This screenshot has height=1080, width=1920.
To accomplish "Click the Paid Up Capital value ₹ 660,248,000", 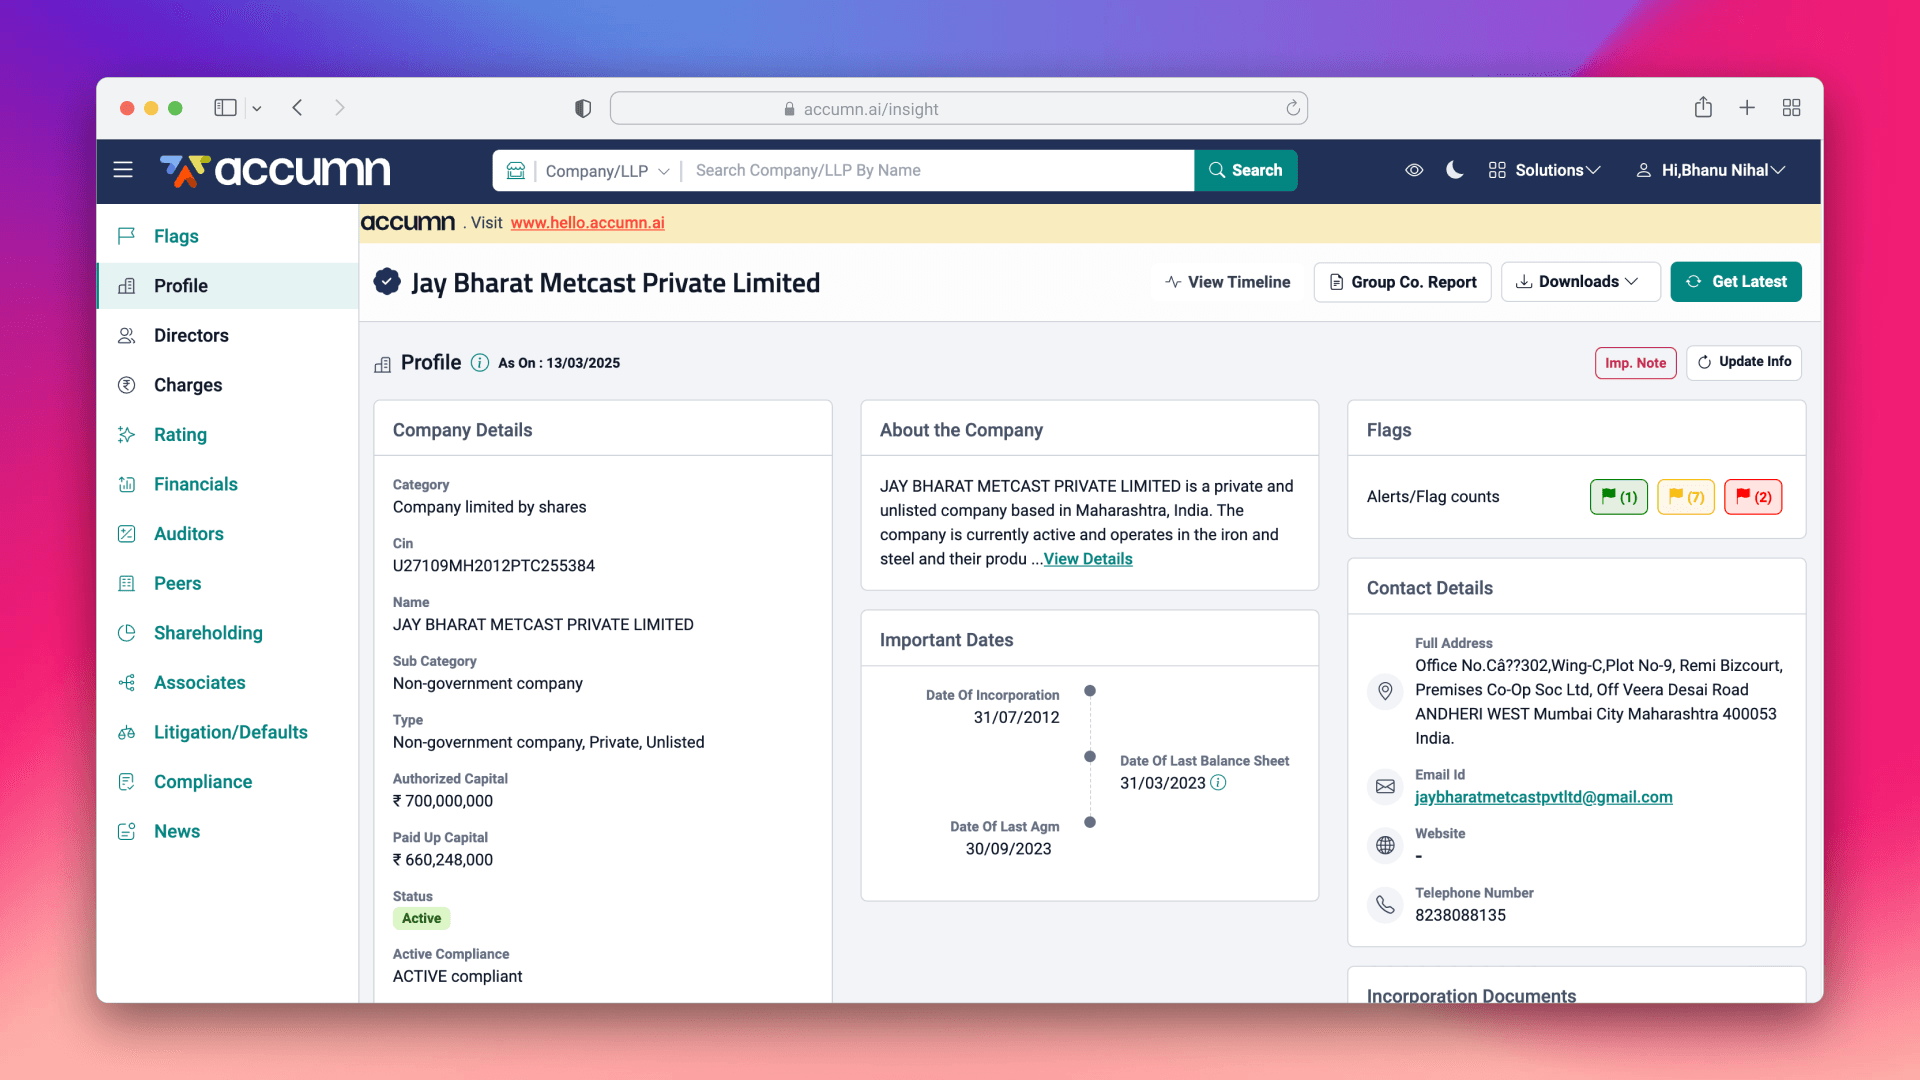I will [x=443, y=860].
